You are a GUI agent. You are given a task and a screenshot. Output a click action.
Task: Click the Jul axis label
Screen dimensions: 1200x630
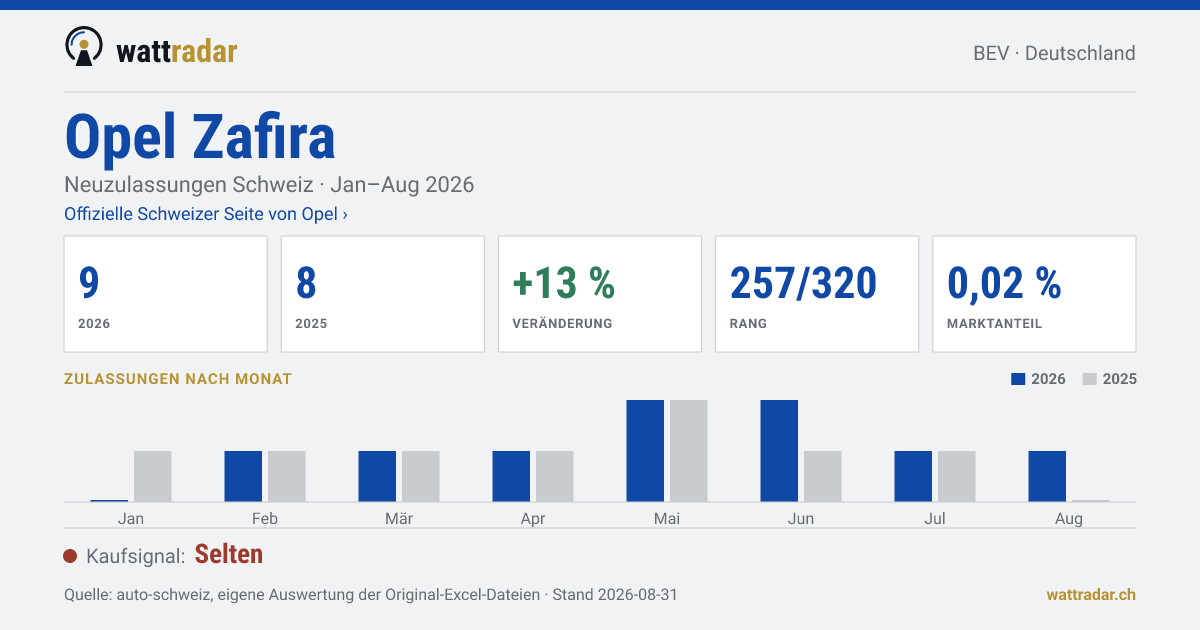[x=935, y=519]
